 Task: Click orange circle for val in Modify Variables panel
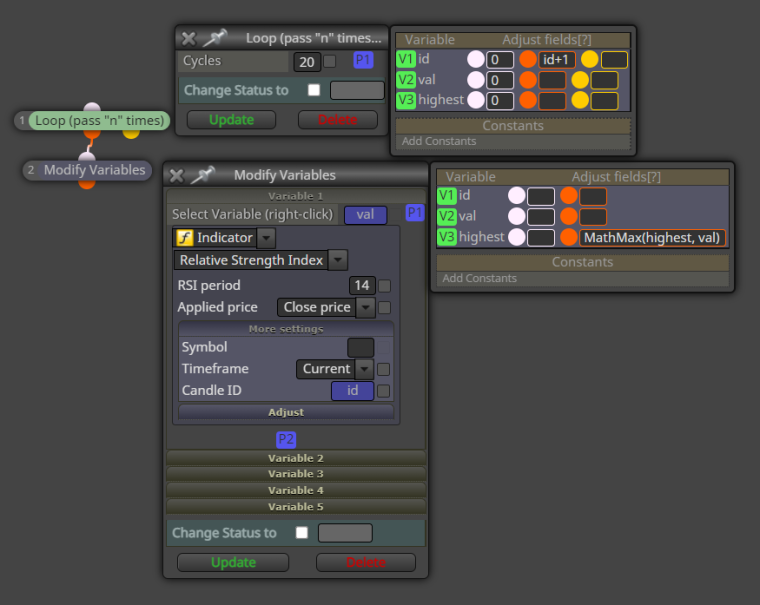point(569,217)
